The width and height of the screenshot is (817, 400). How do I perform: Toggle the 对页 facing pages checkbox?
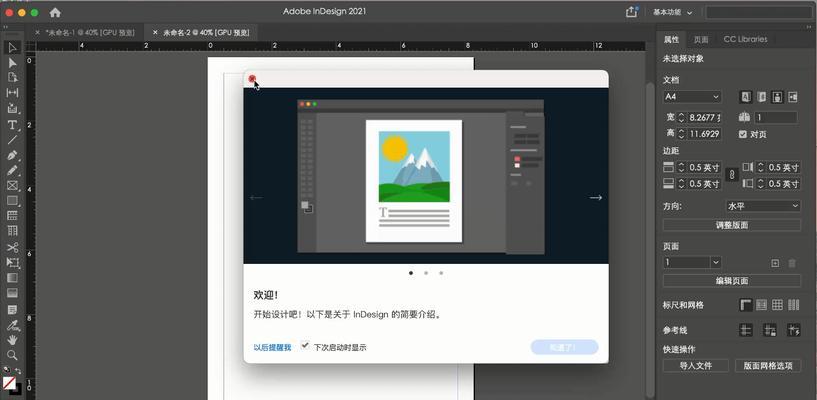tap(743, 134)
